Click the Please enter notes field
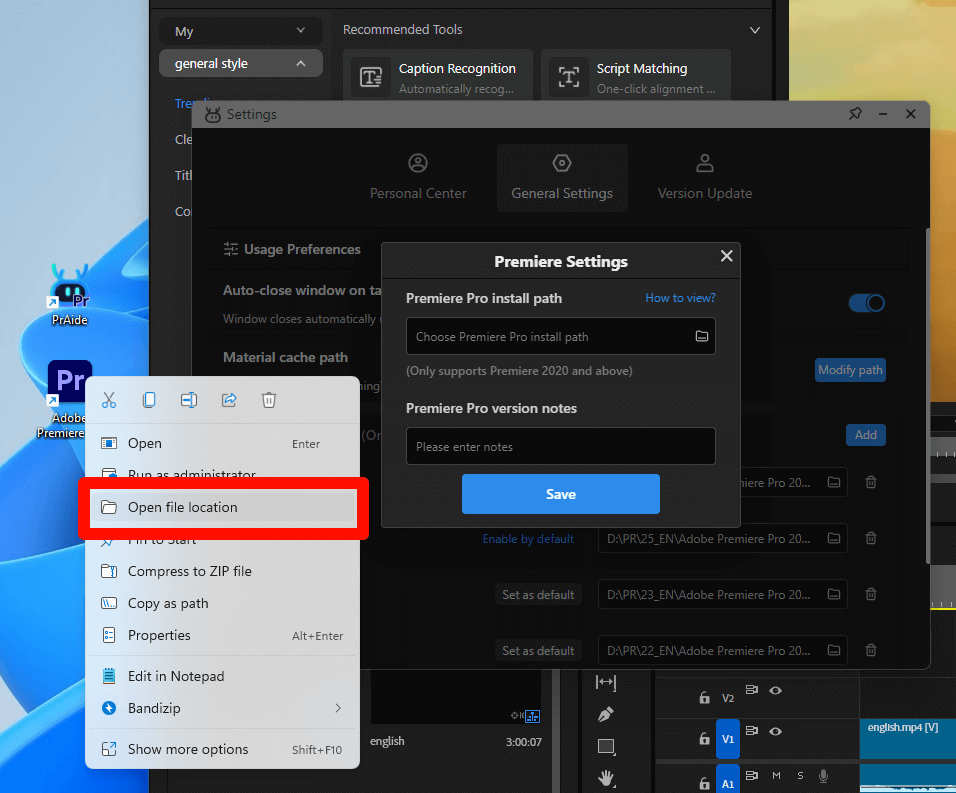Viewport: 956px width, 793px height. pyautogui.click(x=560, y=446)
